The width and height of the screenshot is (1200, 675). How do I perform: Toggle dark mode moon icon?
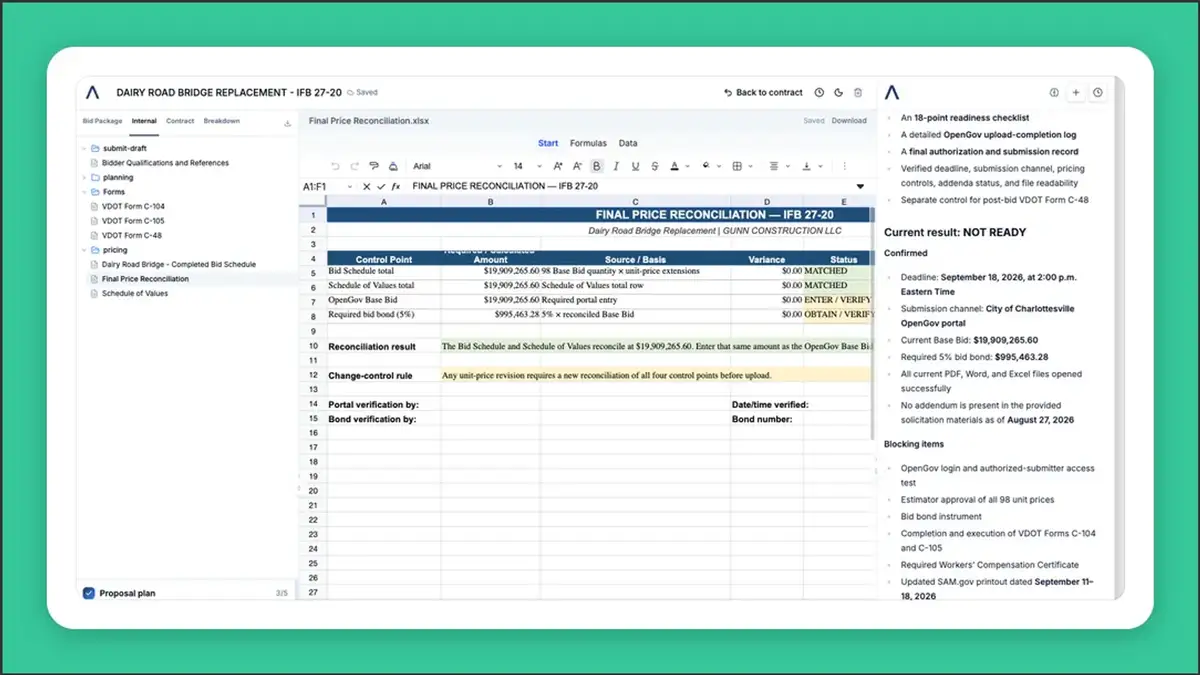(x=838, y=92)
